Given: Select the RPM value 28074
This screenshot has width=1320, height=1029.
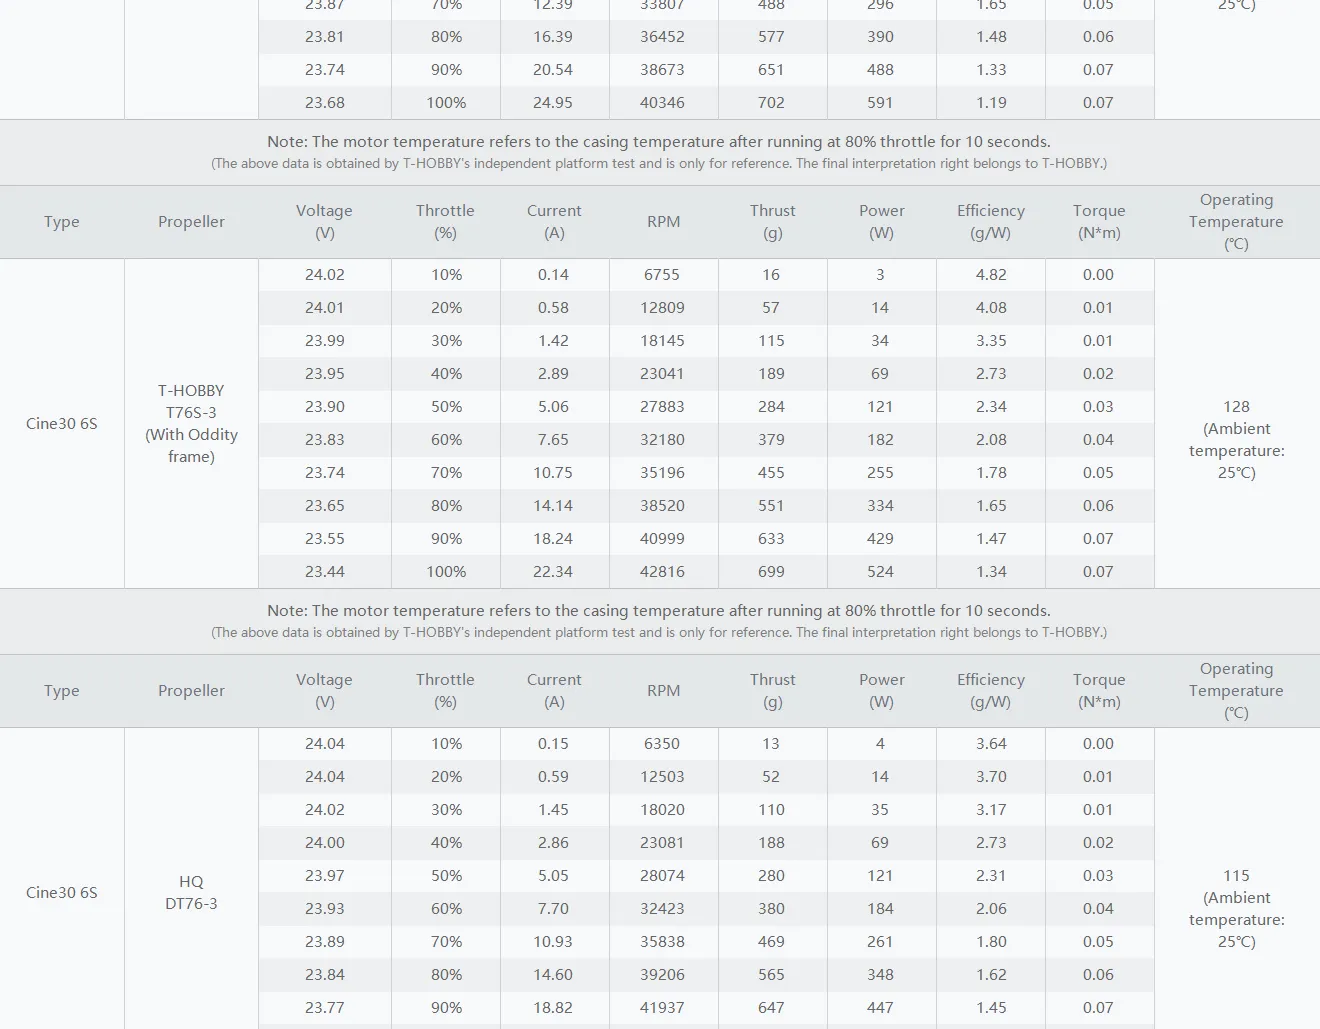Looking at the screenshot, I should (662, 876).
